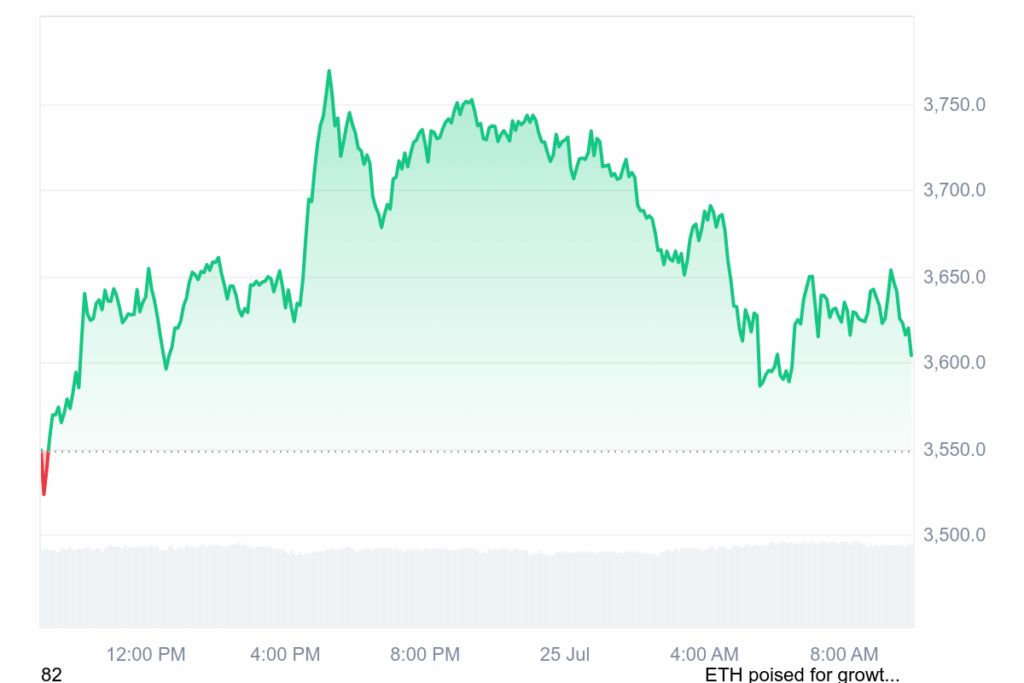1024x683 pixels.
Task: Click the last data point of the green line
Action: (x=911, y=354)
